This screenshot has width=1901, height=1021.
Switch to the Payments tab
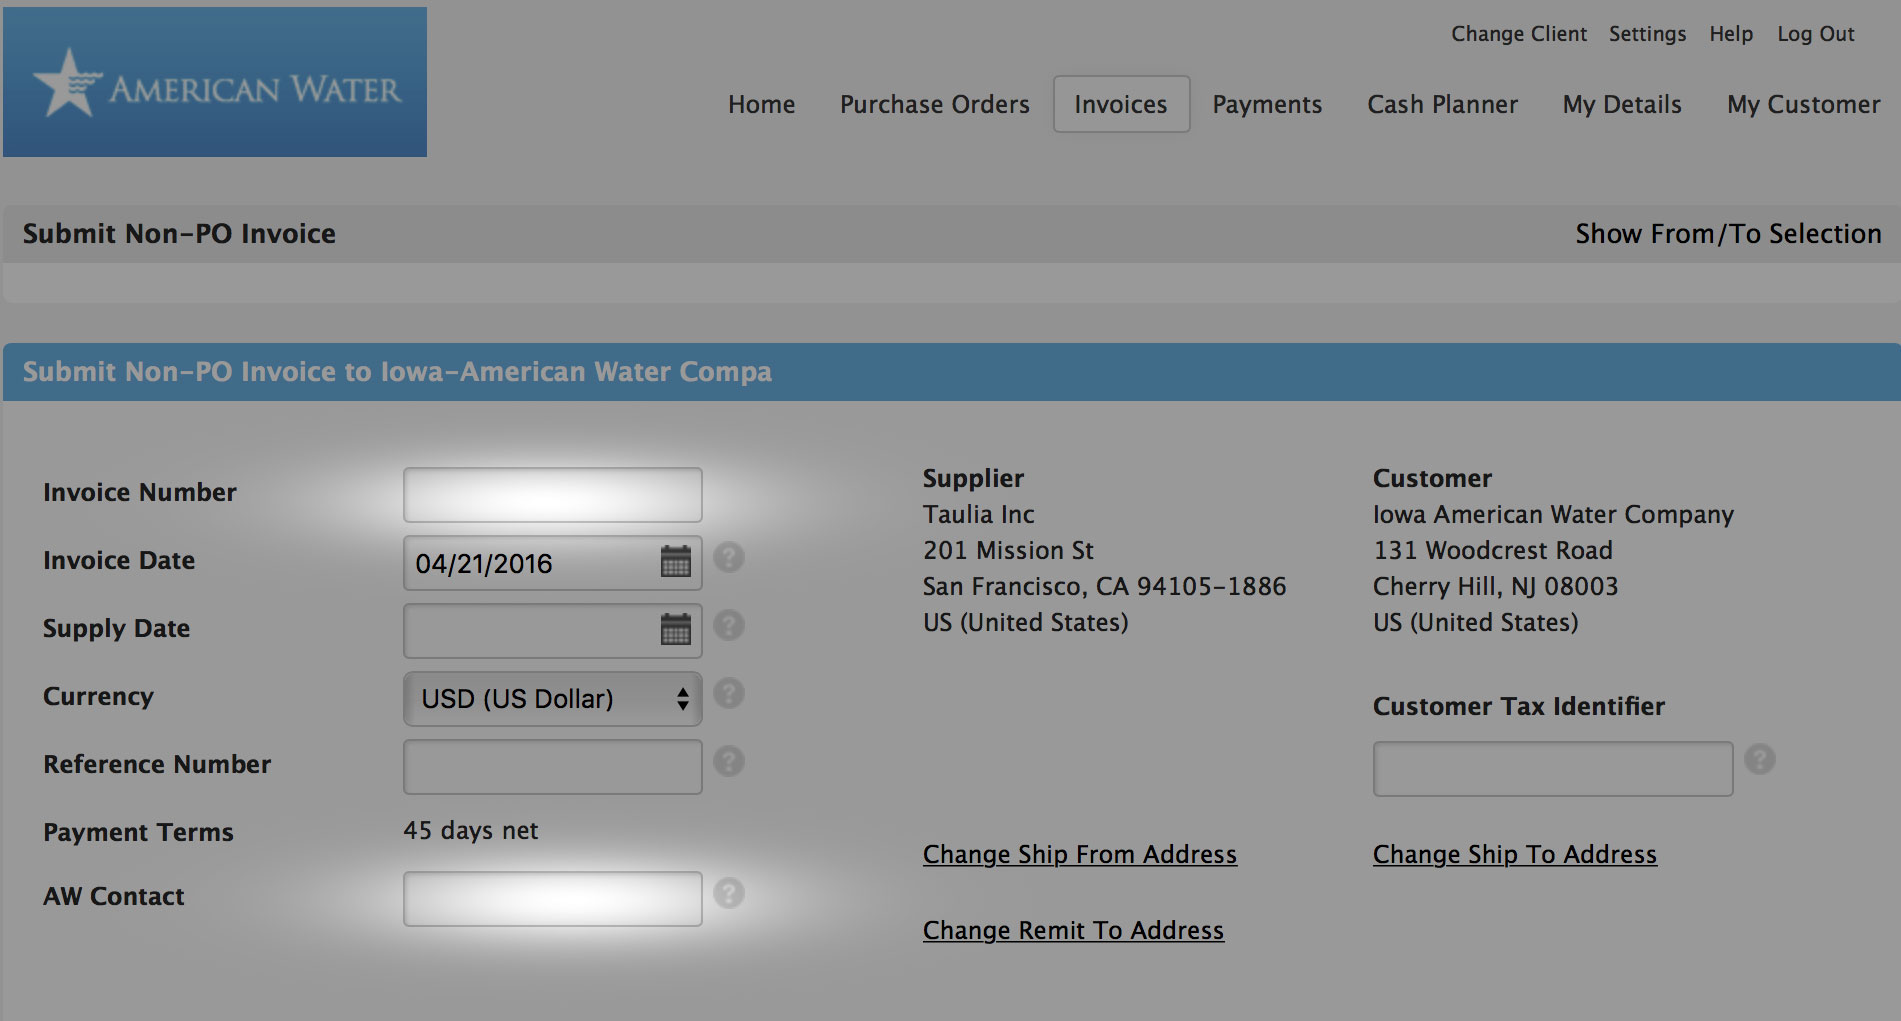[x=1267, y=104]
